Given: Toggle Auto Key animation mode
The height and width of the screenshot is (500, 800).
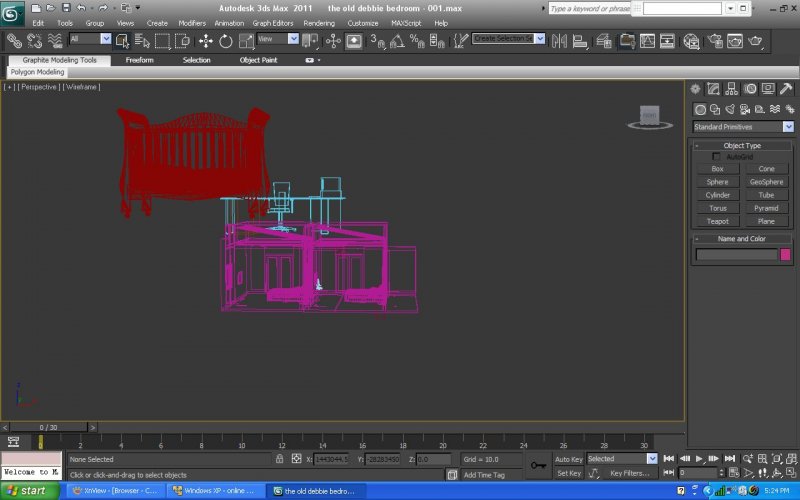Looking at the screenshot, I should [568, 459].
